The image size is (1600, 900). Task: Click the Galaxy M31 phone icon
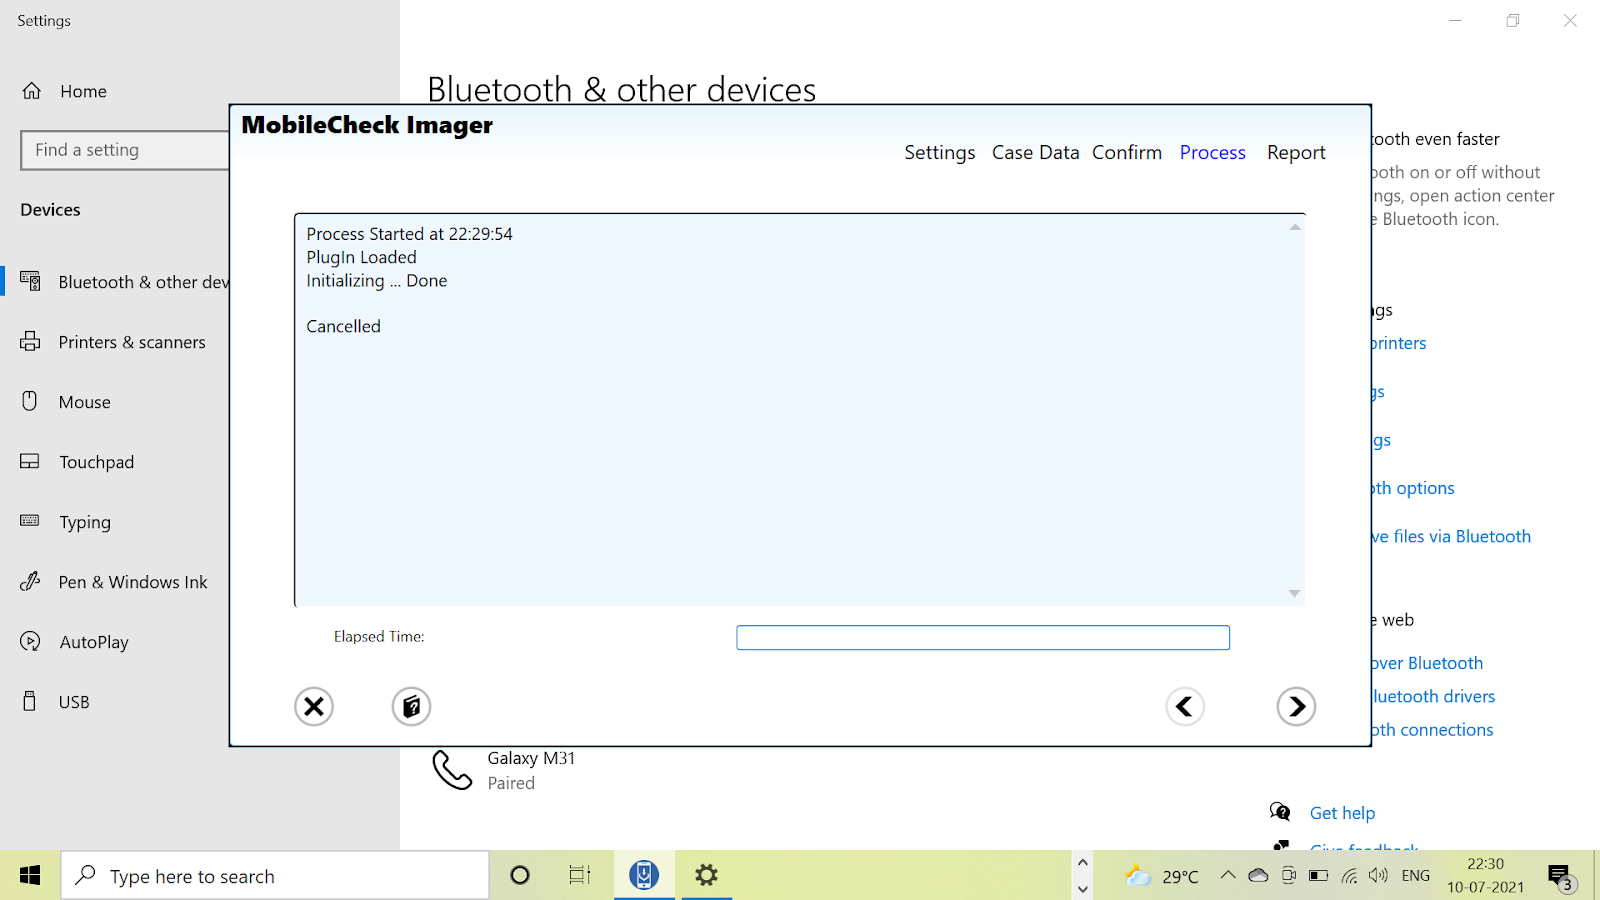click(x=452, y=771)
